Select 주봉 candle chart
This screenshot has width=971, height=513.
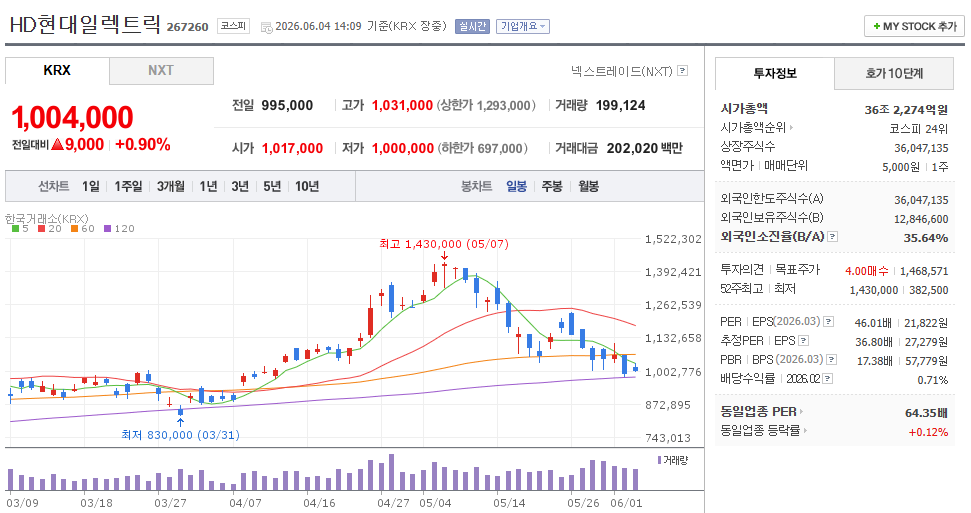pyautogui.click(x=552, y=186)
